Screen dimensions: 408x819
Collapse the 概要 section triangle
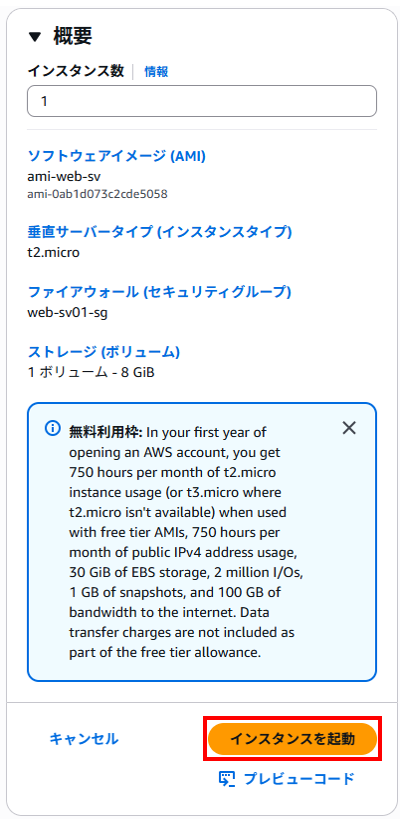[35, 37]
